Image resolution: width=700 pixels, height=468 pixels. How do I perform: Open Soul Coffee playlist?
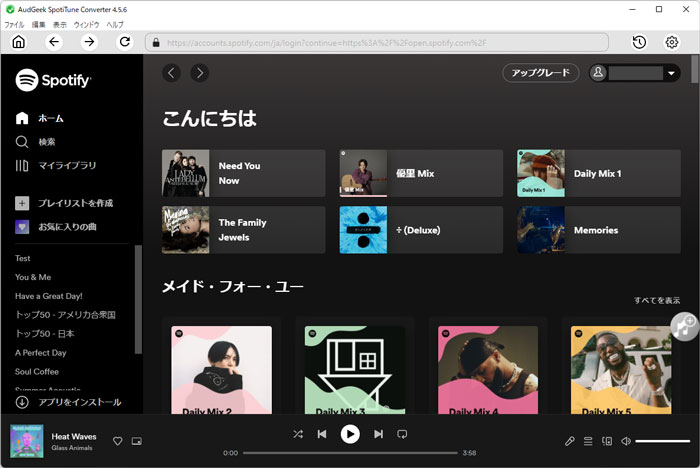(37, 372)
